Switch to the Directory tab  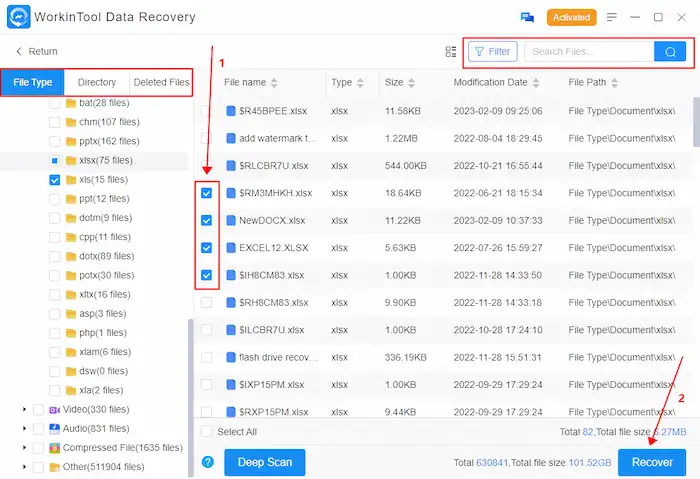[97, 83]
